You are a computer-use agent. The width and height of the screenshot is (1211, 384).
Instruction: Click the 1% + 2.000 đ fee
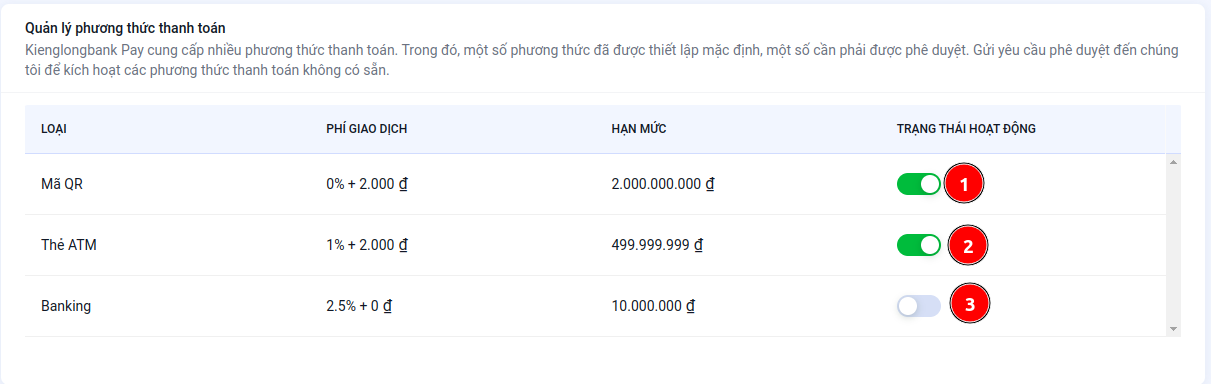367,245
